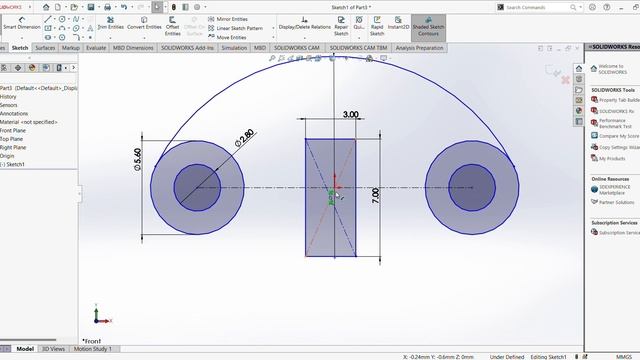The width and height of the screenshot is (640, 360).
Task: Expand the Trim Entities dropdown arrow
Action: point(111,38)
